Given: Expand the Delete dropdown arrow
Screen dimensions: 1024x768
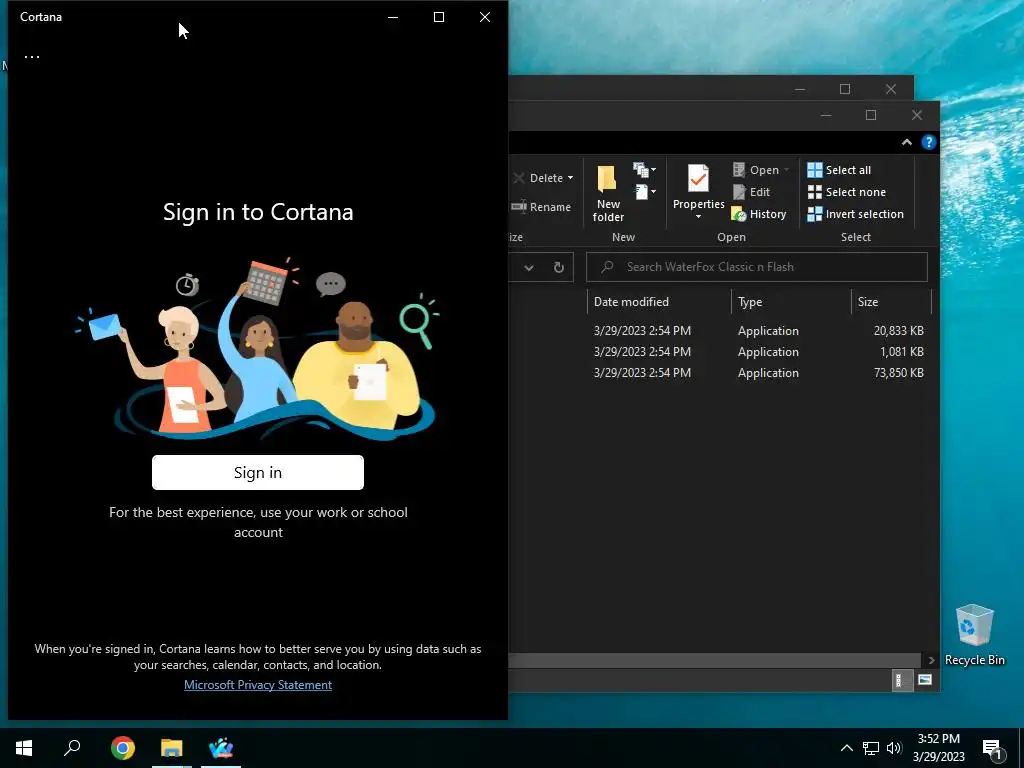Looking at the screenshot, I should pyautogui.click(x=570, y=178).
